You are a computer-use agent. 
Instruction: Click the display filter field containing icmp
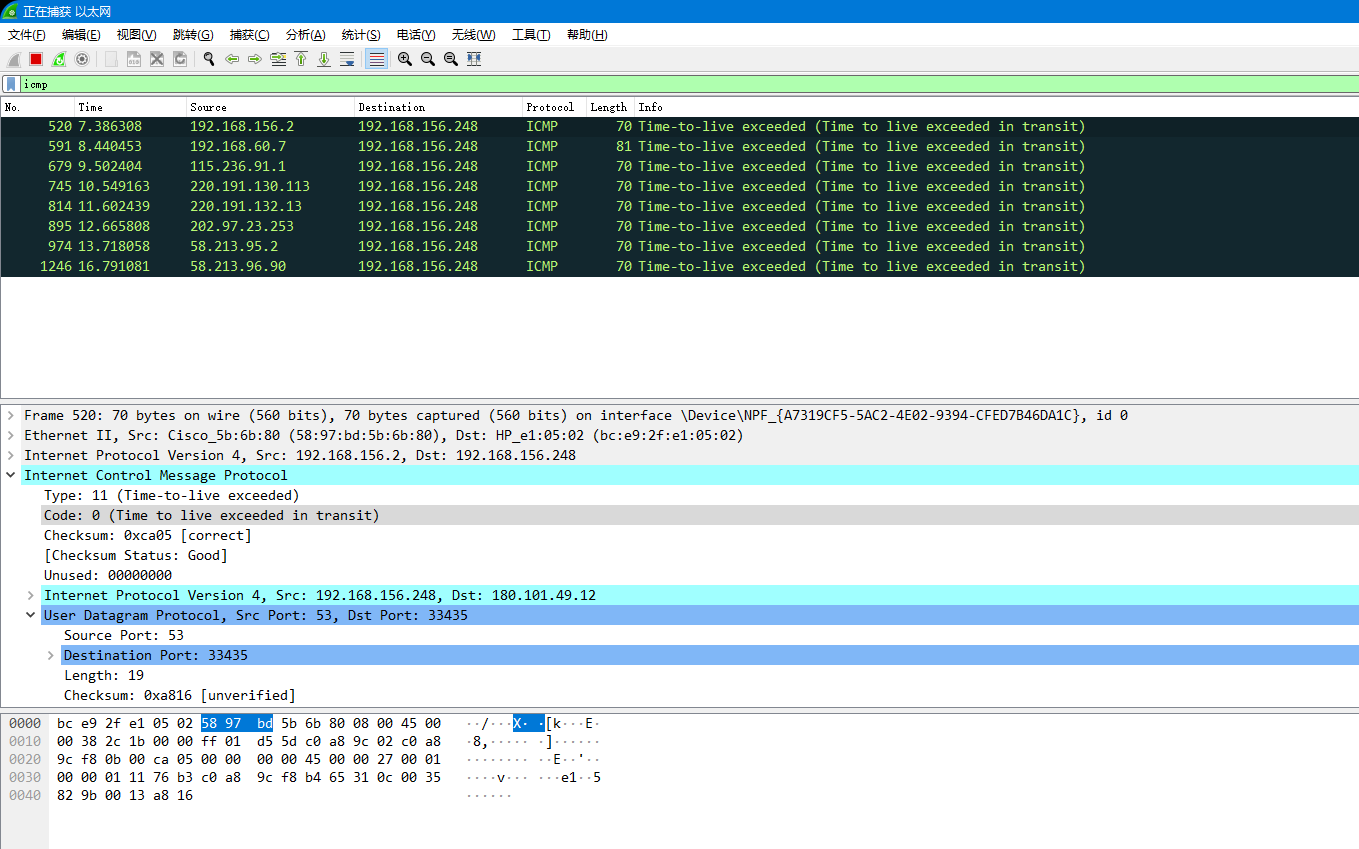pyautogui.click(x=689, y=84)
